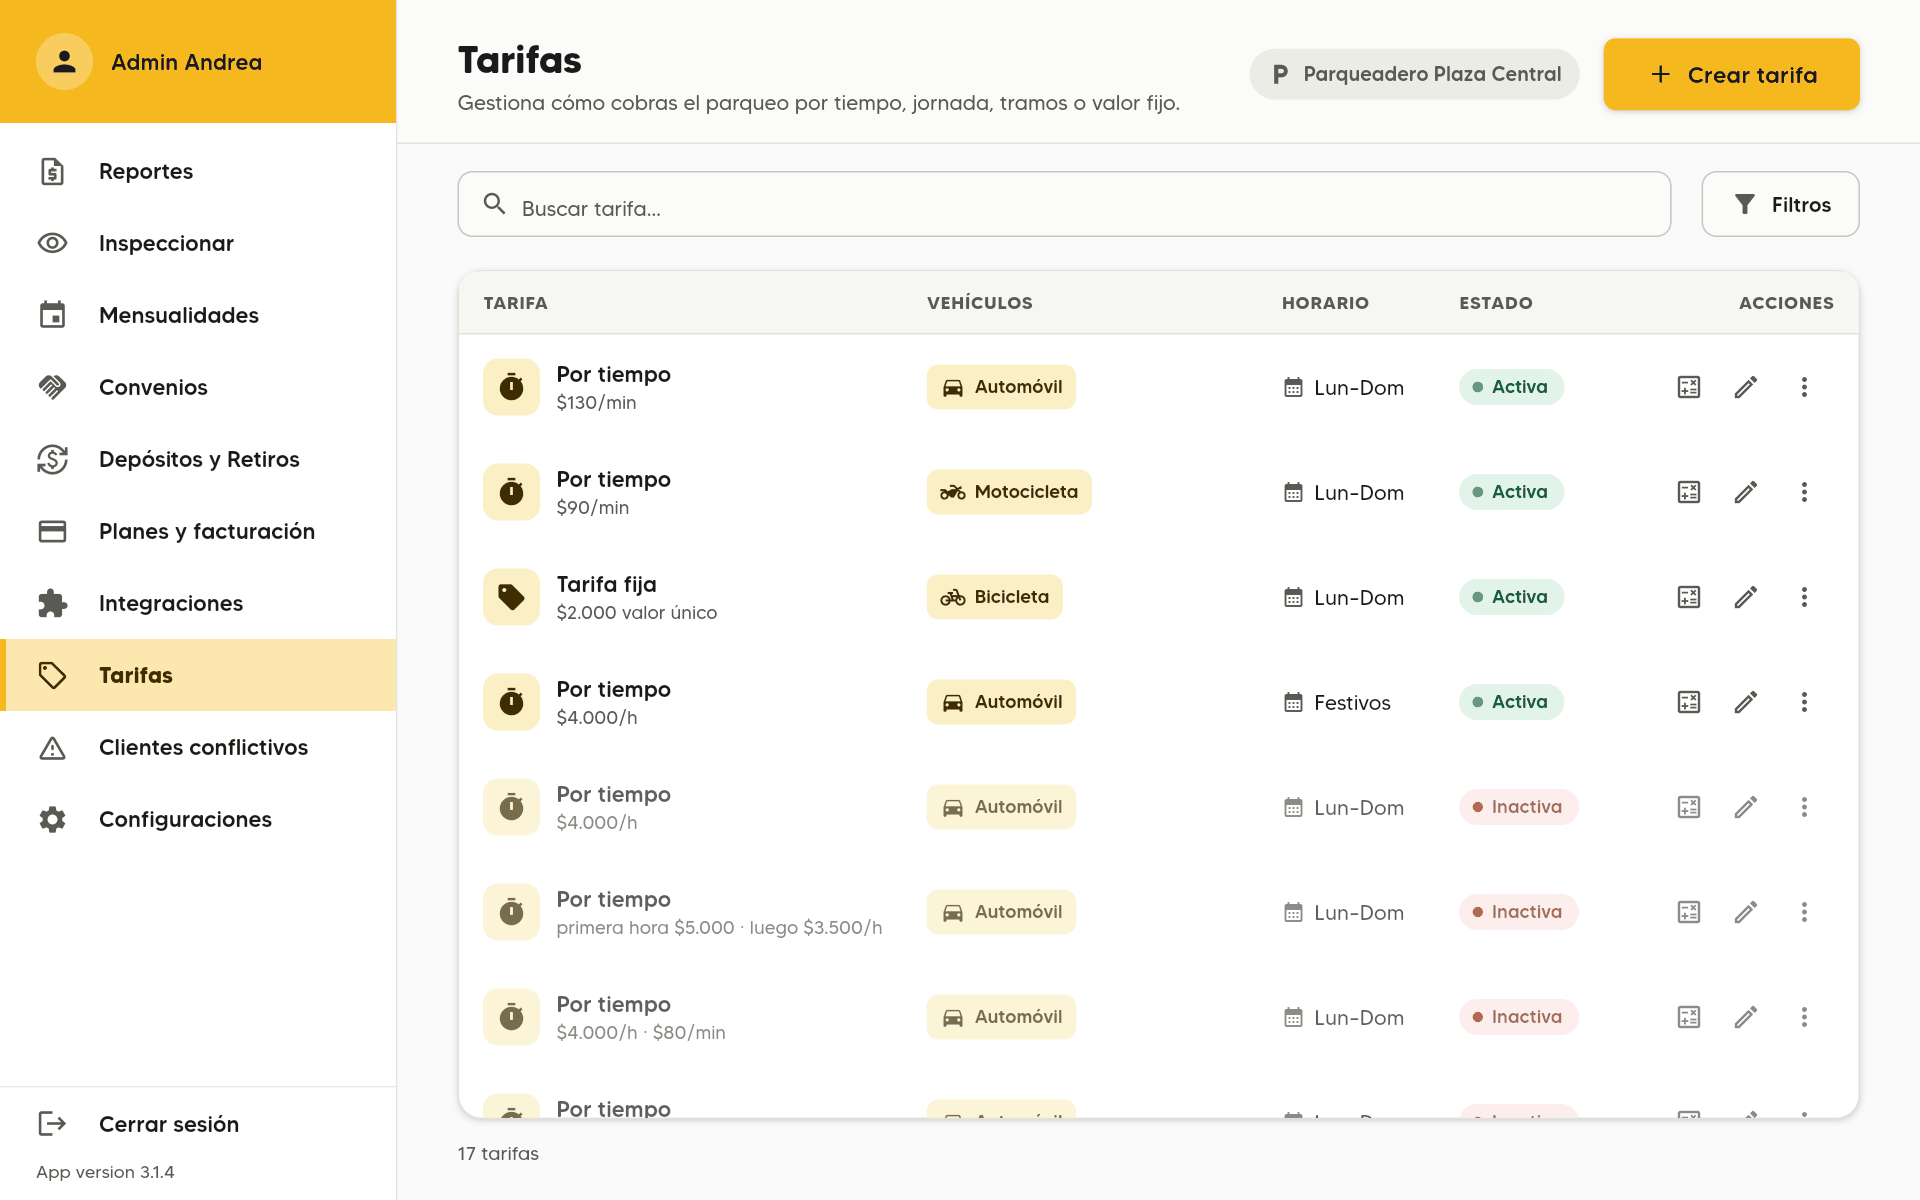
Task: Click the 17 tarifas count text
Action: point(498,1153)
